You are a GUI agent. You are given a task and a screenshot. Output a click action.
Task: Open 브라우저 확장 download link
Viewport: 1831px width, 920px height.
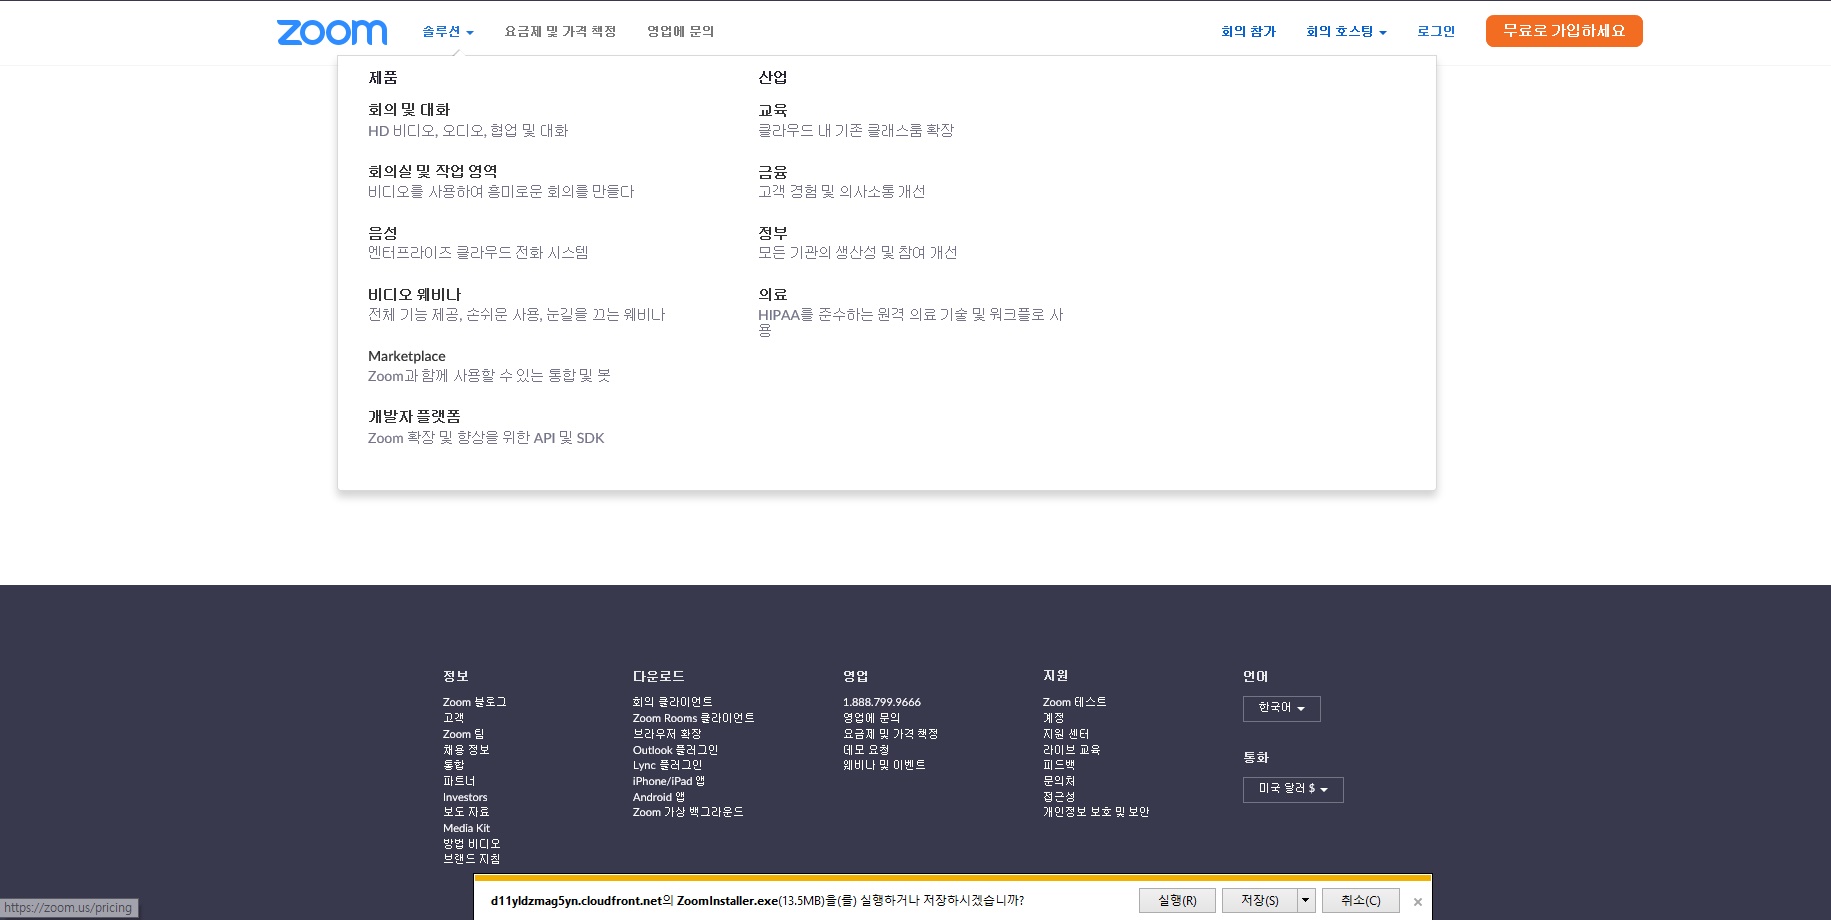pyautogui.click(x=667, y=734)
